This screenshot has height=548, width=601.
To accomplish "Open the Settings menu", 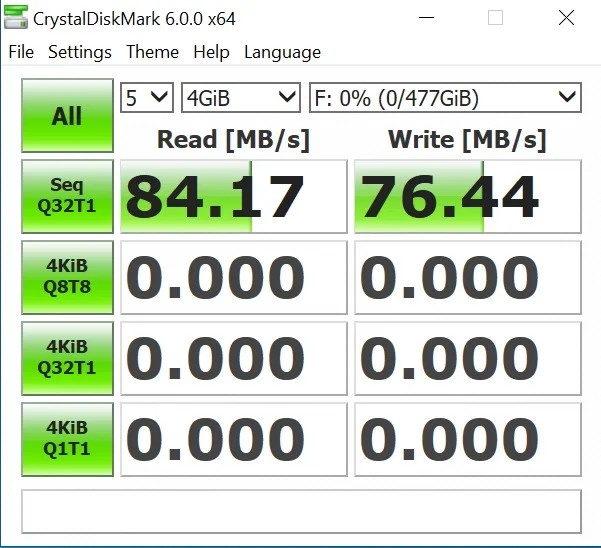I will pos(80,52).
